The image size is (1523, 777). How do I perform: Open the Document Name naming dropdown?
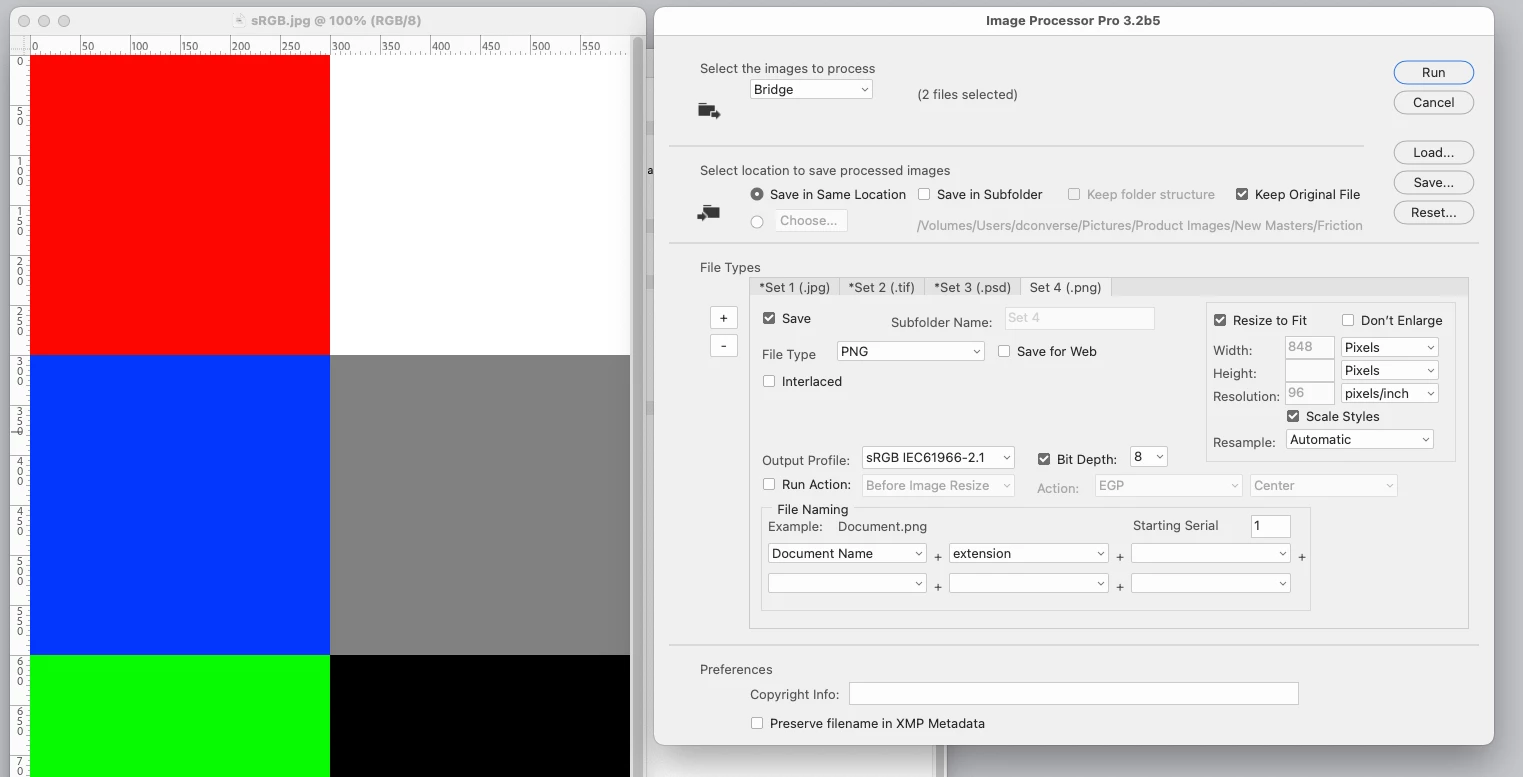pyautogui.click(x=847, y=553)
